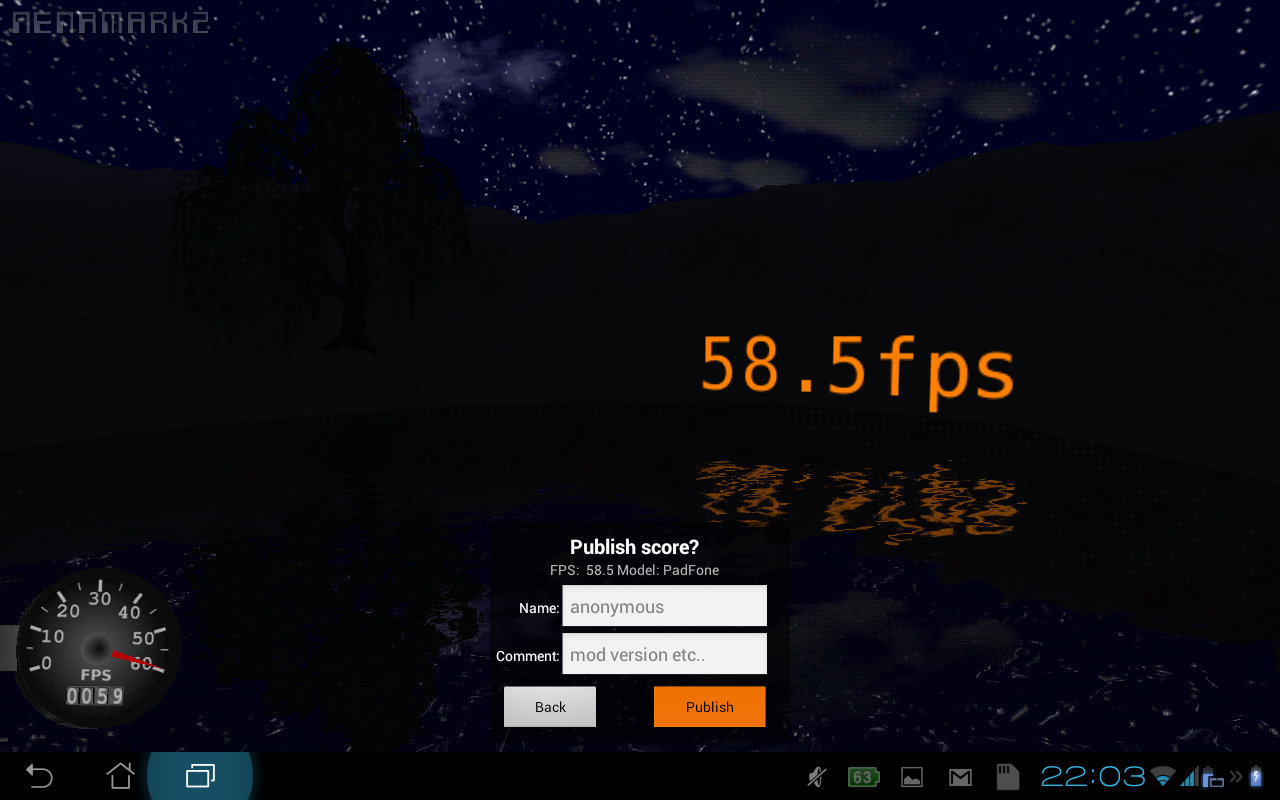
Task: Tap the green battery 63 indicator
Action: pos(863,777)
